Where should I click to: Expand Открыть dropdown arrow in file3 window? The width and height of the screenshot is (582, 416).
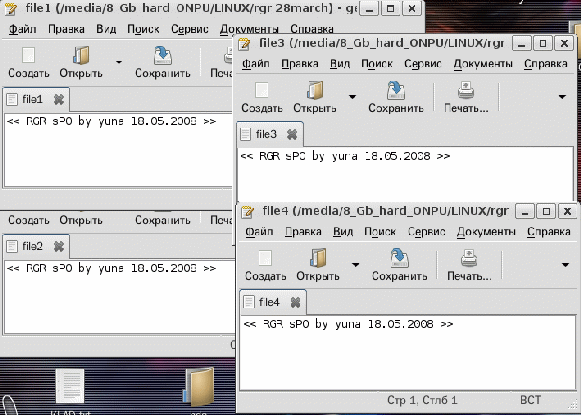pos(352,97)
